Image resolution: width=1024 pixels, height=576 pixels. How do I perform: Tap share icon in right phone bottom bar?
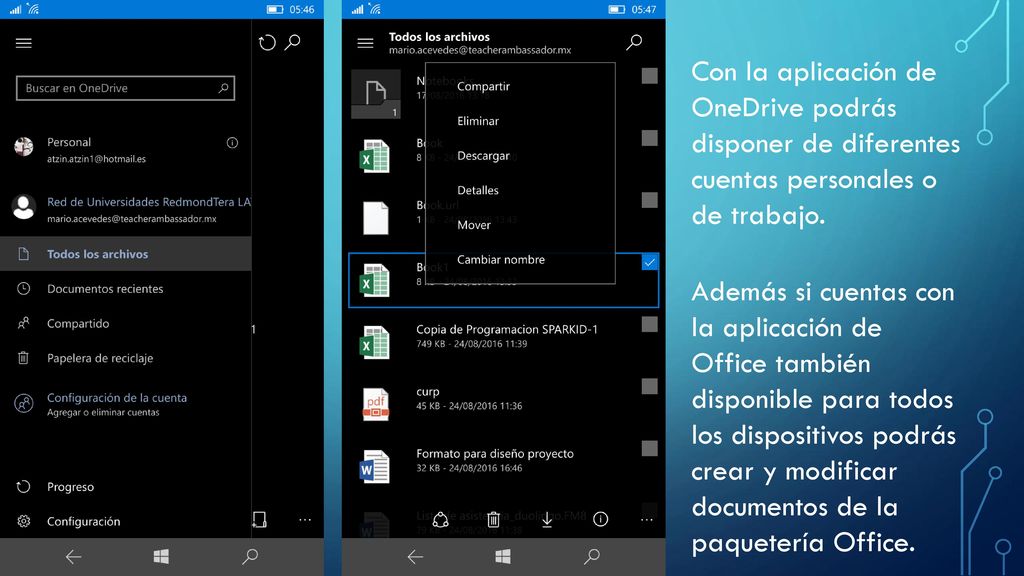441,519
